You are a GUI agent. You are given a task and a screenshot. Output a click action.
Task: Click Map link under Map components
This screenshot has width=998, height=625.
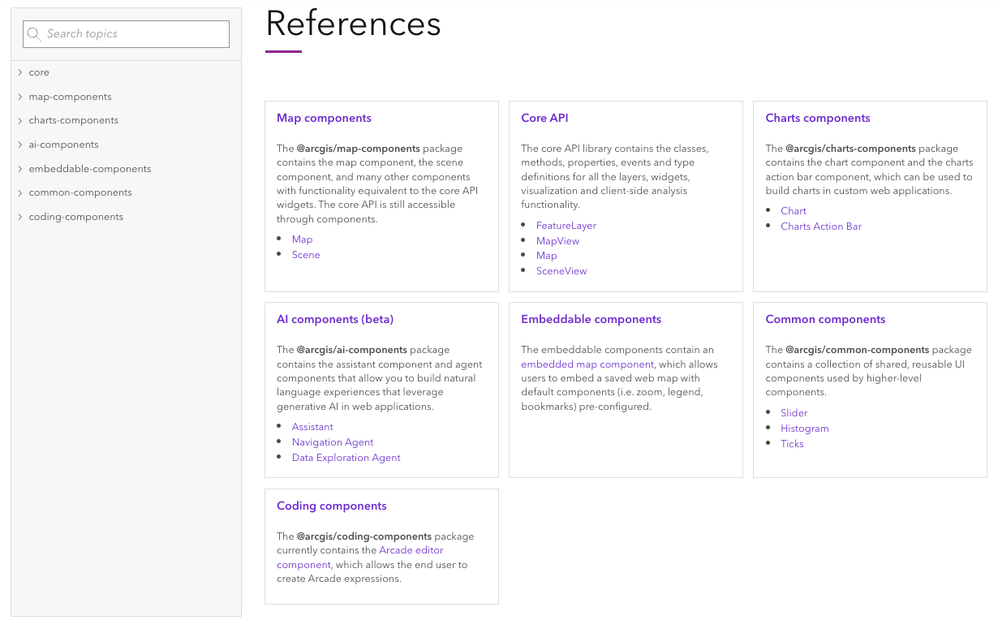click(x=302, y=239)
